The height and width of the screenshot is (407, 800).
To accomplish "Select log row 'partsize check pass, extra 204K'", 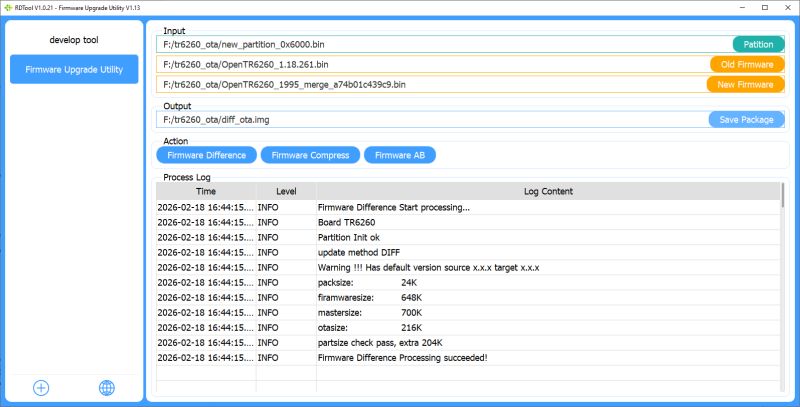I will tap(468, 343).
